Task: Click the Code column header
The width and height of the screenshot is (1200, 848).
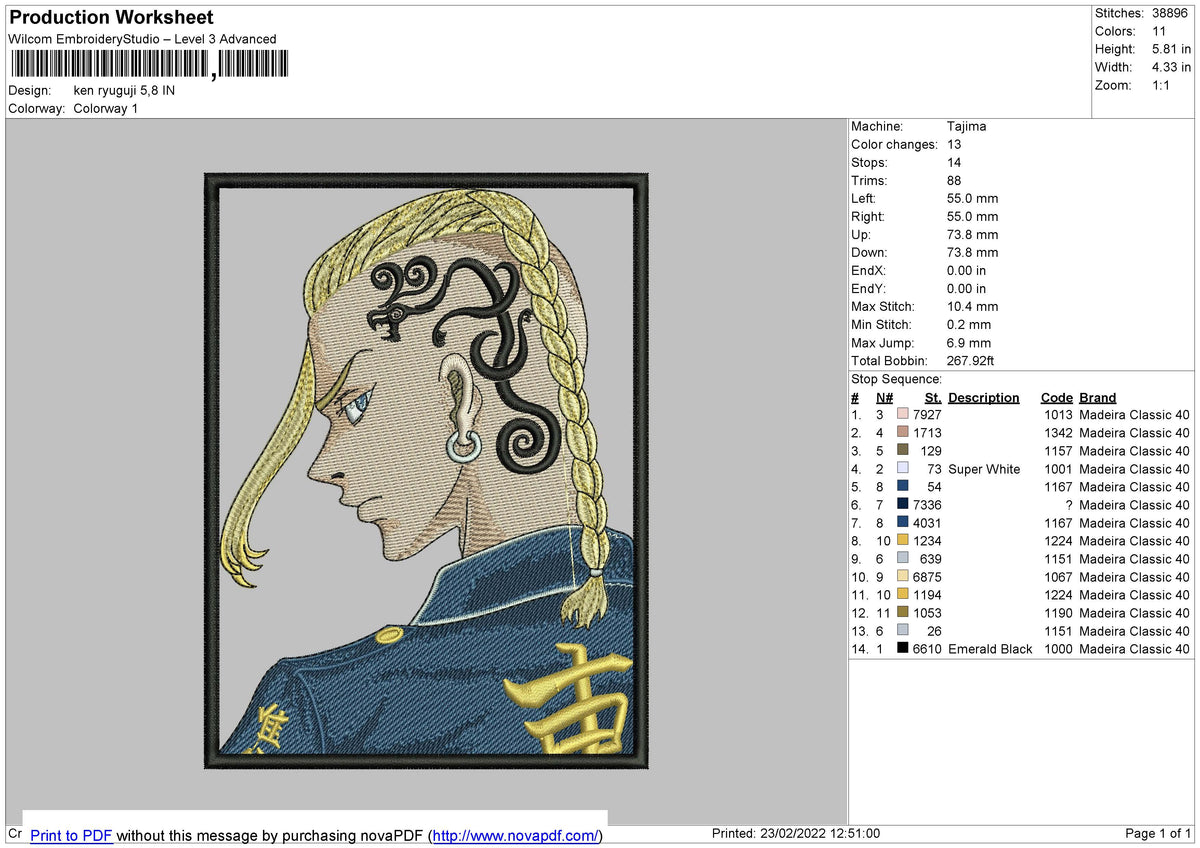Action: [x=1056, y=397]
